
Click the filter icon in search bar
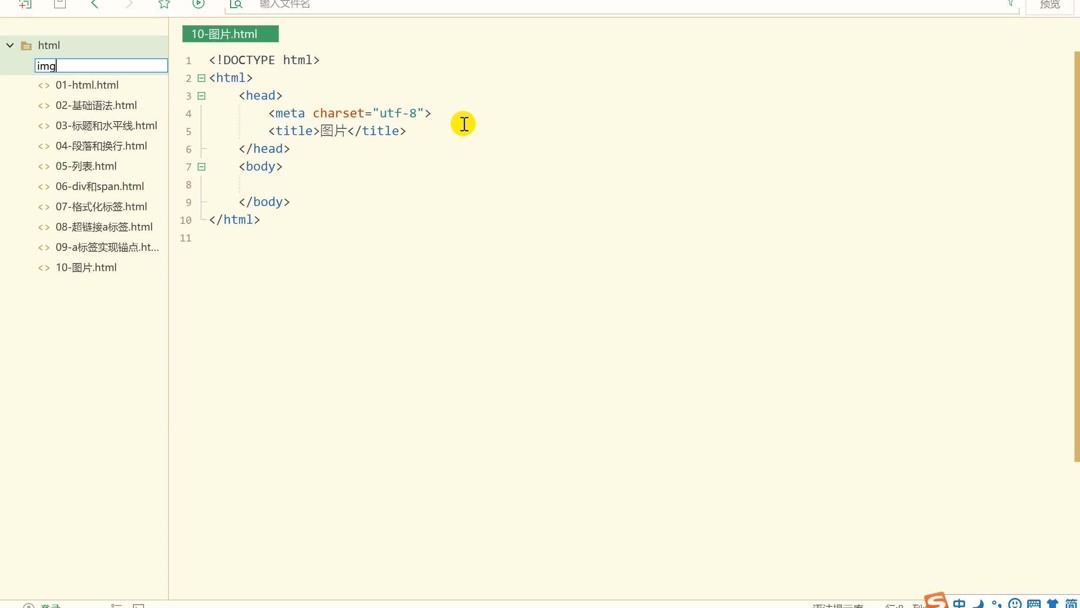(x=1010, y=5)
